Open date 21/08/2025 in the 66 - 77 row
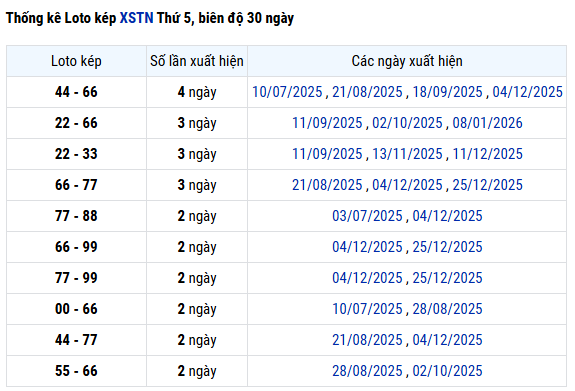Image resolution: width=575 pixels, height=391 pixels. tap(327, 185)
